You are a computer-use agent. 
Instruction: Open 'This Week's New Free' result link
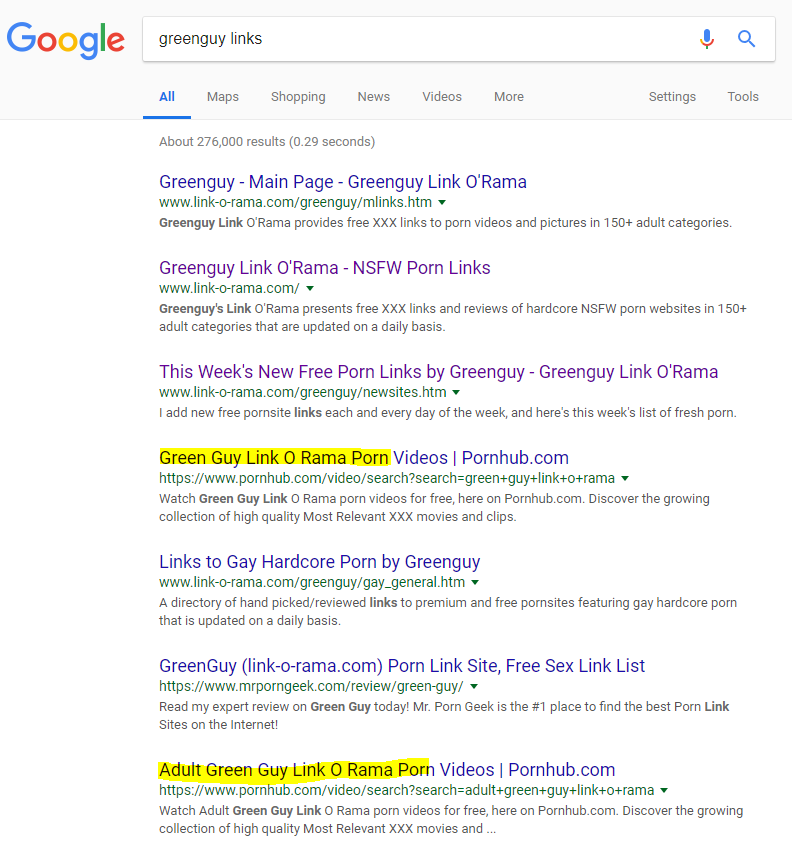click(x=438, y=372)
